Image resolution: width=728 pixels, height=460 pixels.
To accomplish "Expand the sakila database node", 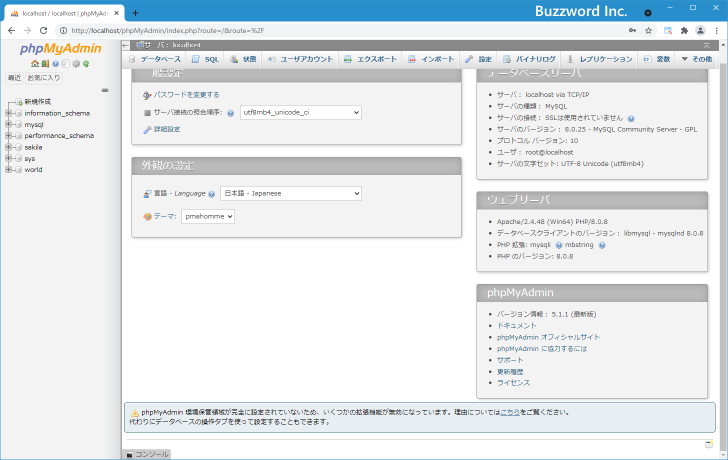I will (x=8, y=147).
